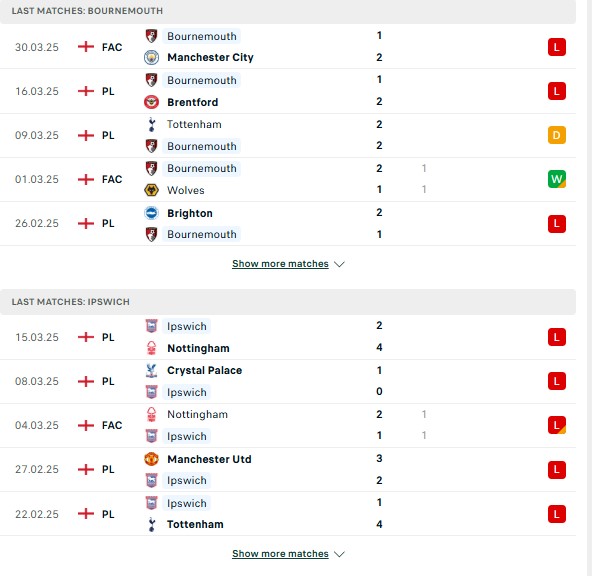This screenshot has height=576, width=592.
Task: Open the Manchester City team link
Action: 210,57
